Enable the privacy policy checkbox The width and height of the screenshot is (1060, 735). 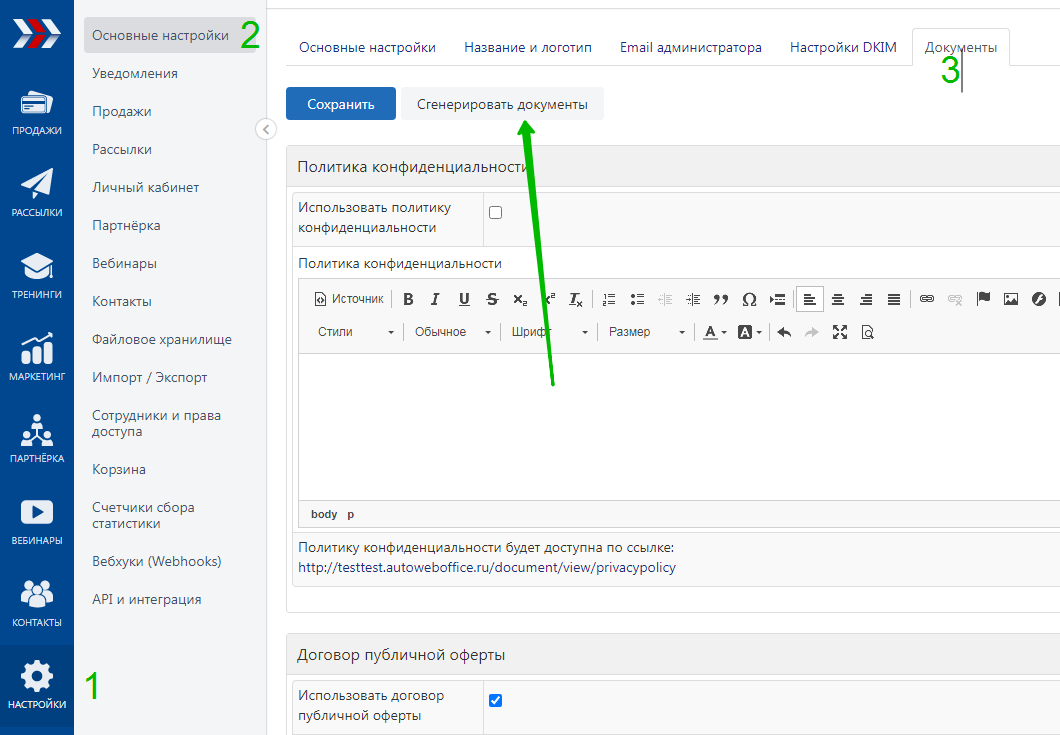[x=495, y=212]
